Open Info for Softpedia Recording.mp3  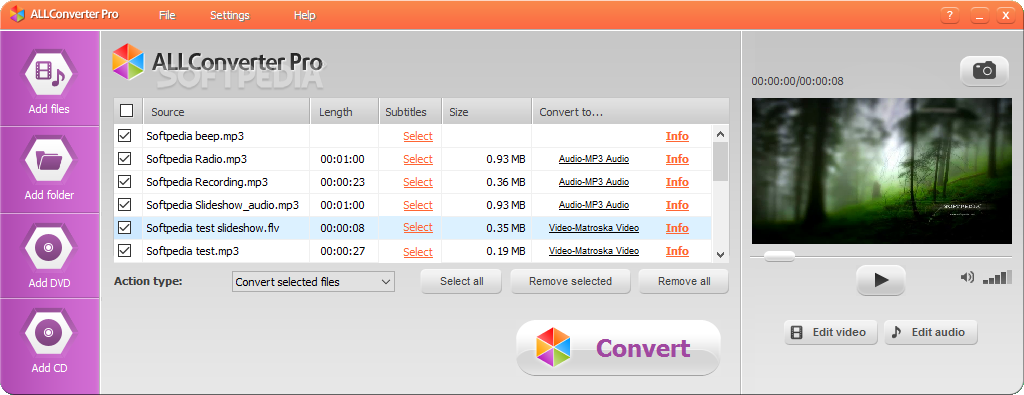[x=677, y=182]
